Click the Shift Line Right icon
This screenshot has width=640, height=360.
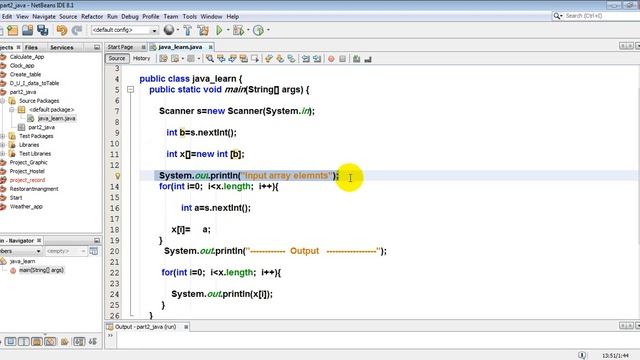(x=317, y=59)
